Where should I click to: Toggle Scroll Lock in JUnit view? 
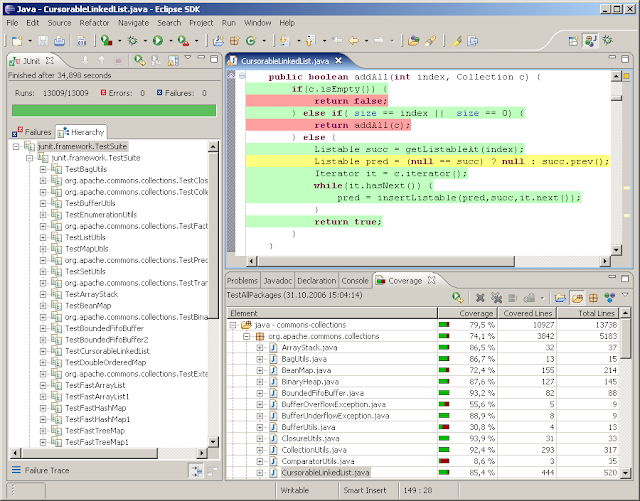[173, 60]
